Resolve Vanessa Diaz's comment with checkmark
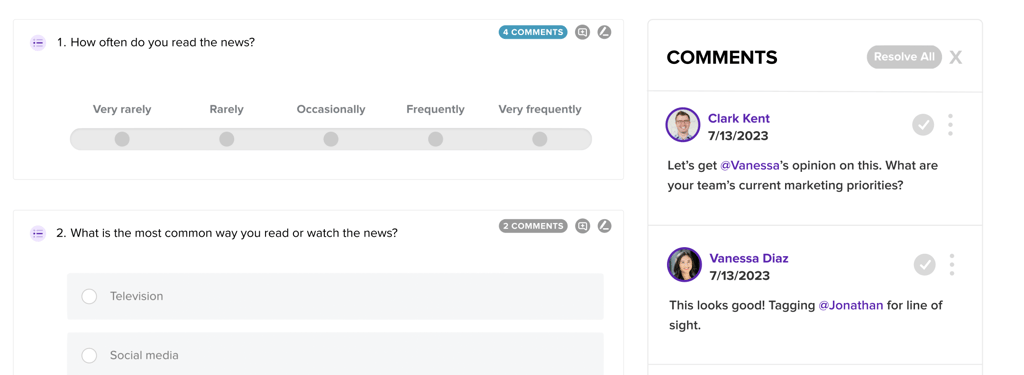The height and width of the screenshot is (375, 1024). coord(924,265)
